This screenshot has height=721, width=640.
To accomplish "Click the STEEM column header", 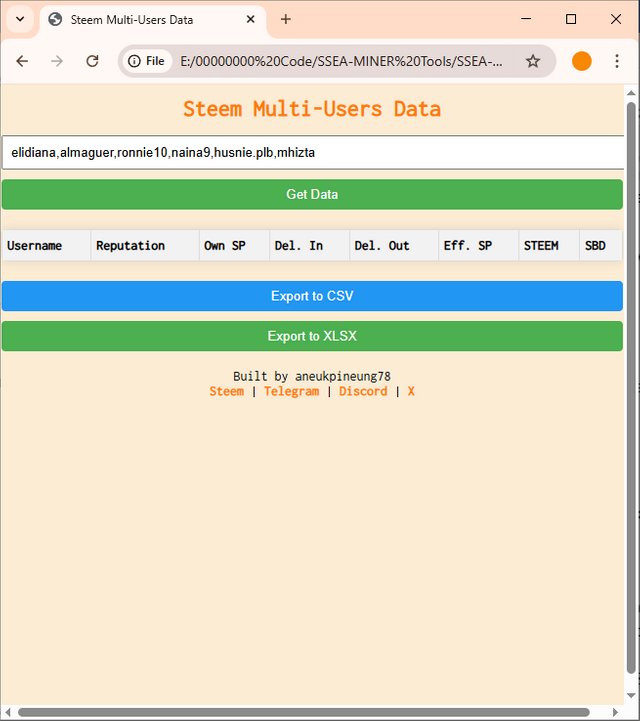I will (549, 246).
